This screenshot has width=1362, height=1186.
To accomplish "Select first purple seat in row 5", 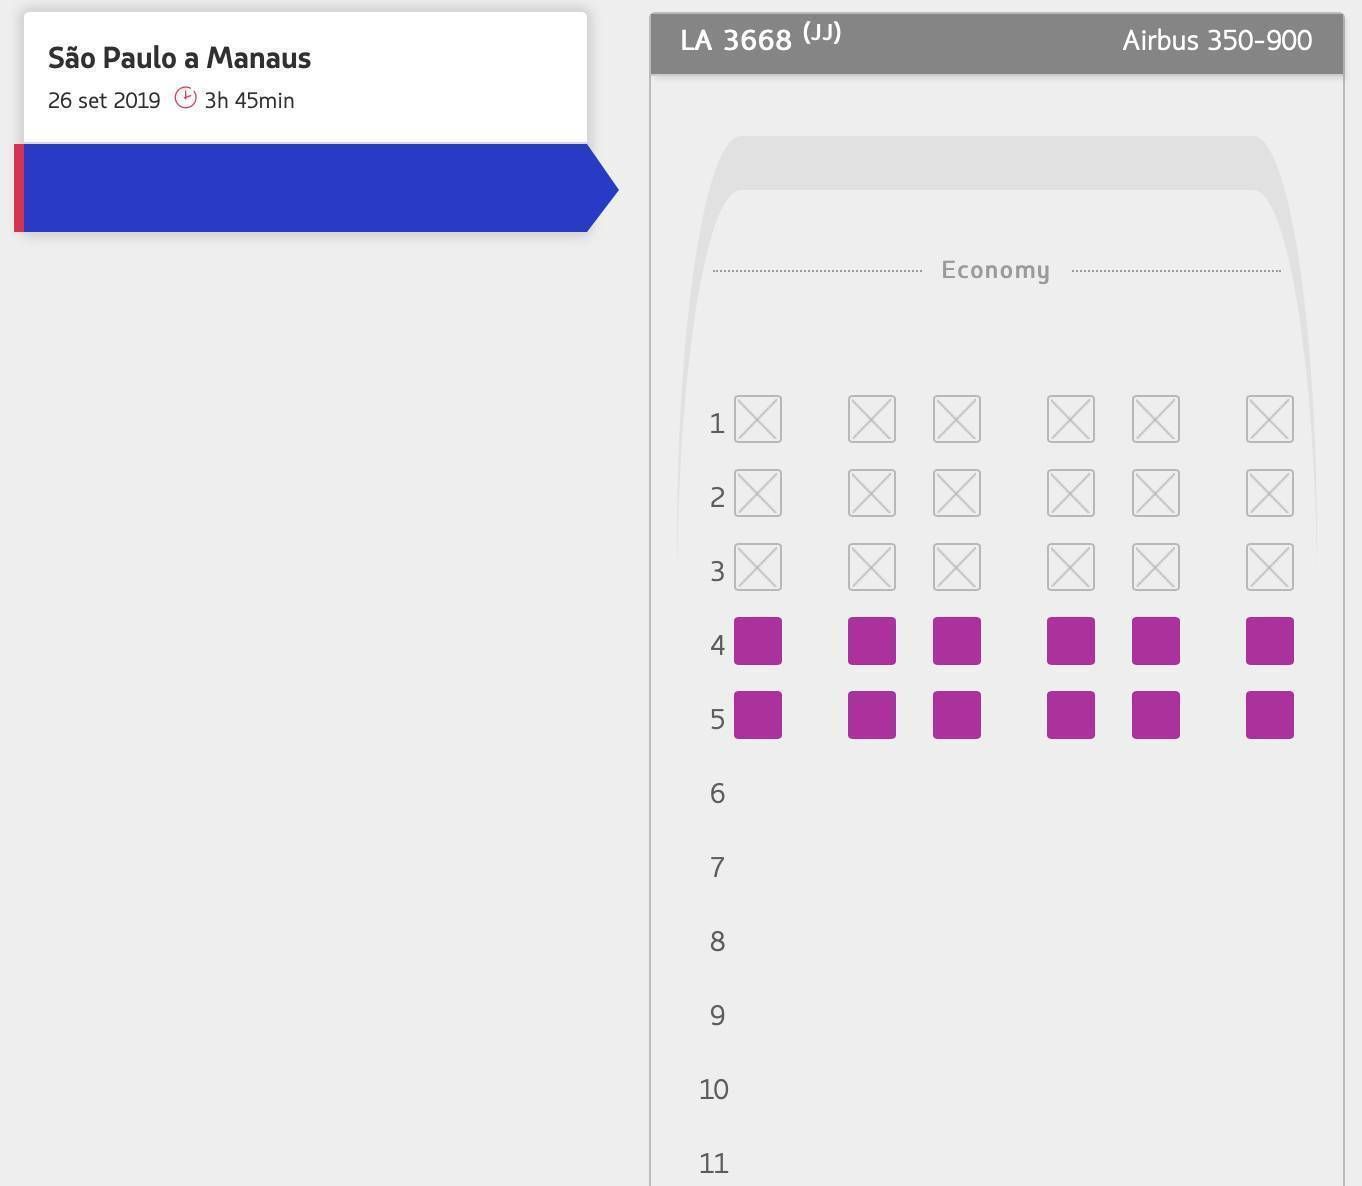I will click(758, 715).
